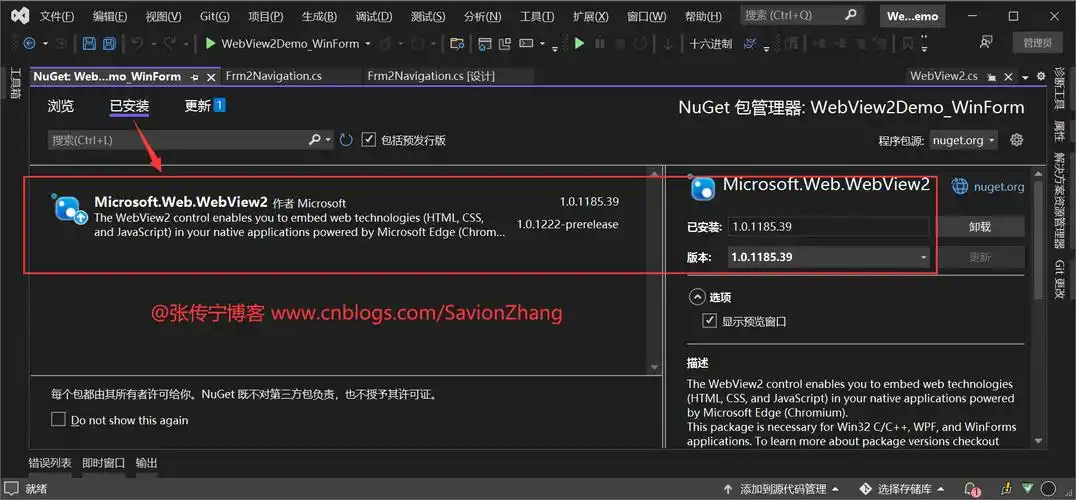Toggle the include prerelease checkbox

point(369,140)
